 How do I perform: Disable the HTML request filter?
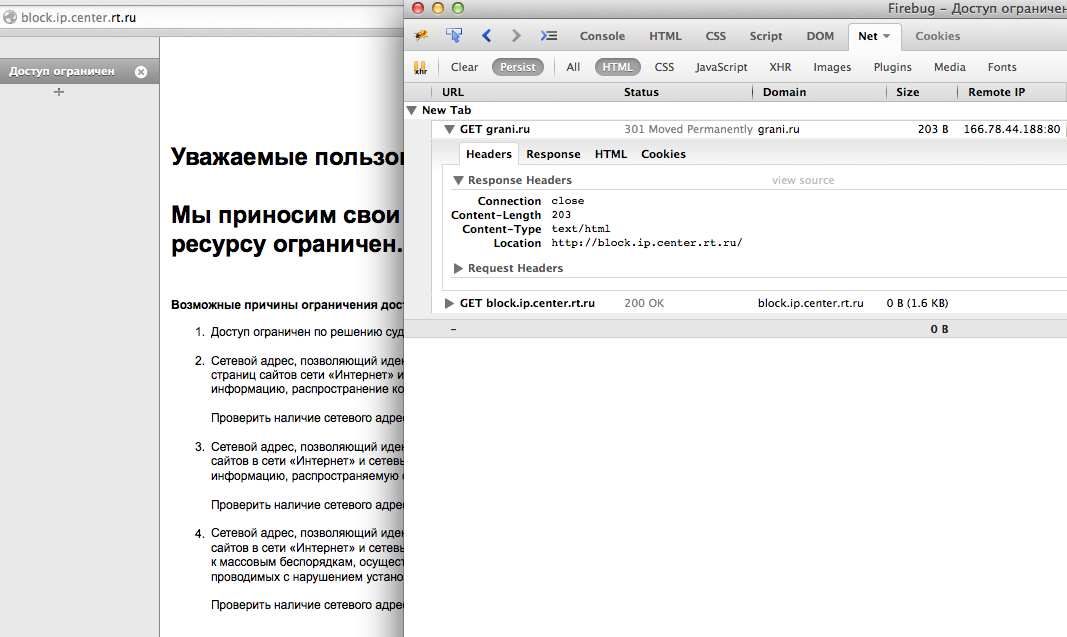(x=617, y=67)
